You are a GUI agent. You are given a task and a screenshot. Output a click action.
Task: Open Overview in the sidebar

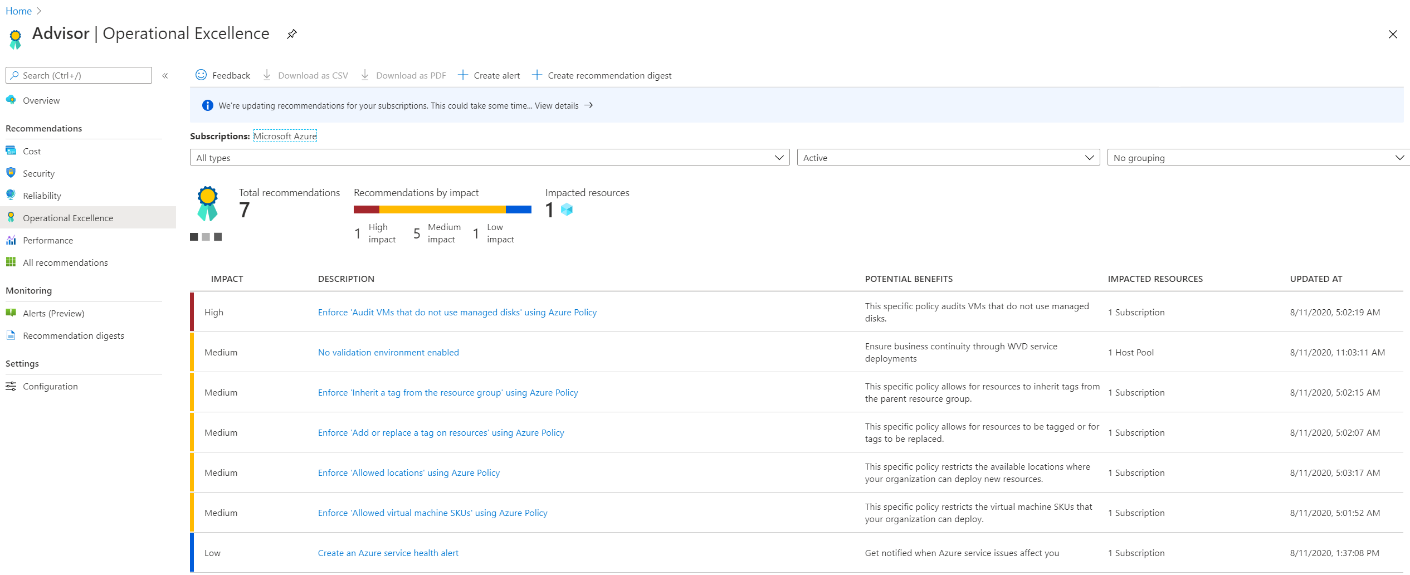[41, 100]
